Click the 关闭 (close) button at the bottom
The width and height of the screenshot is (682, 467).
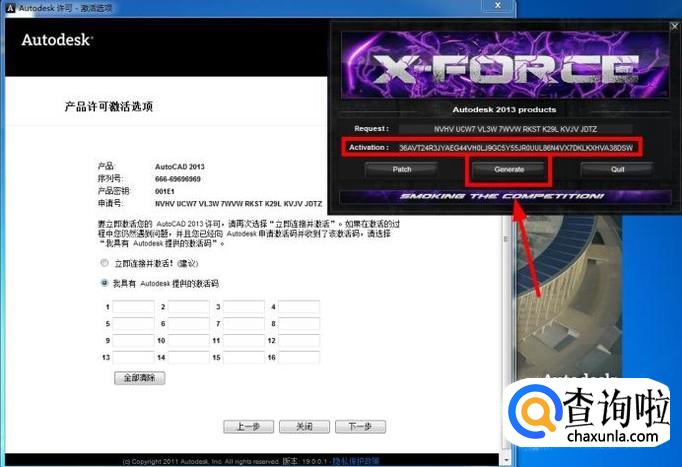pyautogui.click(x=304, y=427)
